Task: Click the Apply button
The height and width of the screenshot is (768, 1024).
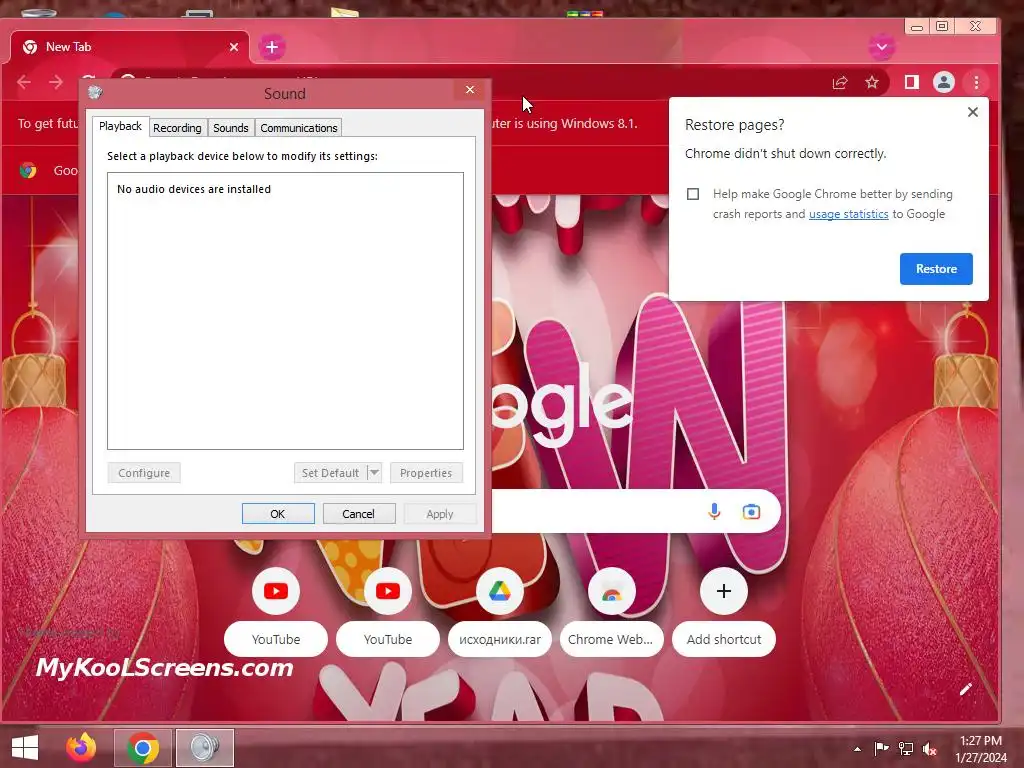Action: [x=440, y=514]
